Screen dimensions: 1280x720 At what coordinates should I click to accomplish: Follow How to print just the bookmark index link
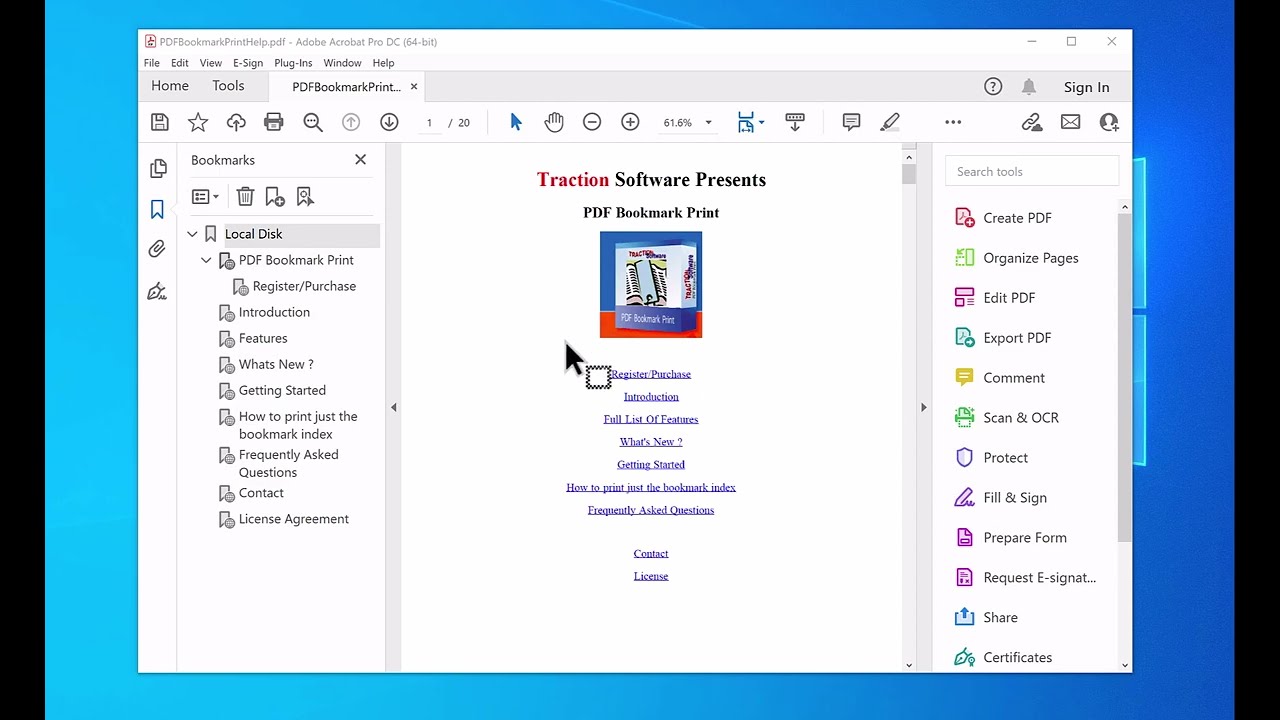(651, 487)
